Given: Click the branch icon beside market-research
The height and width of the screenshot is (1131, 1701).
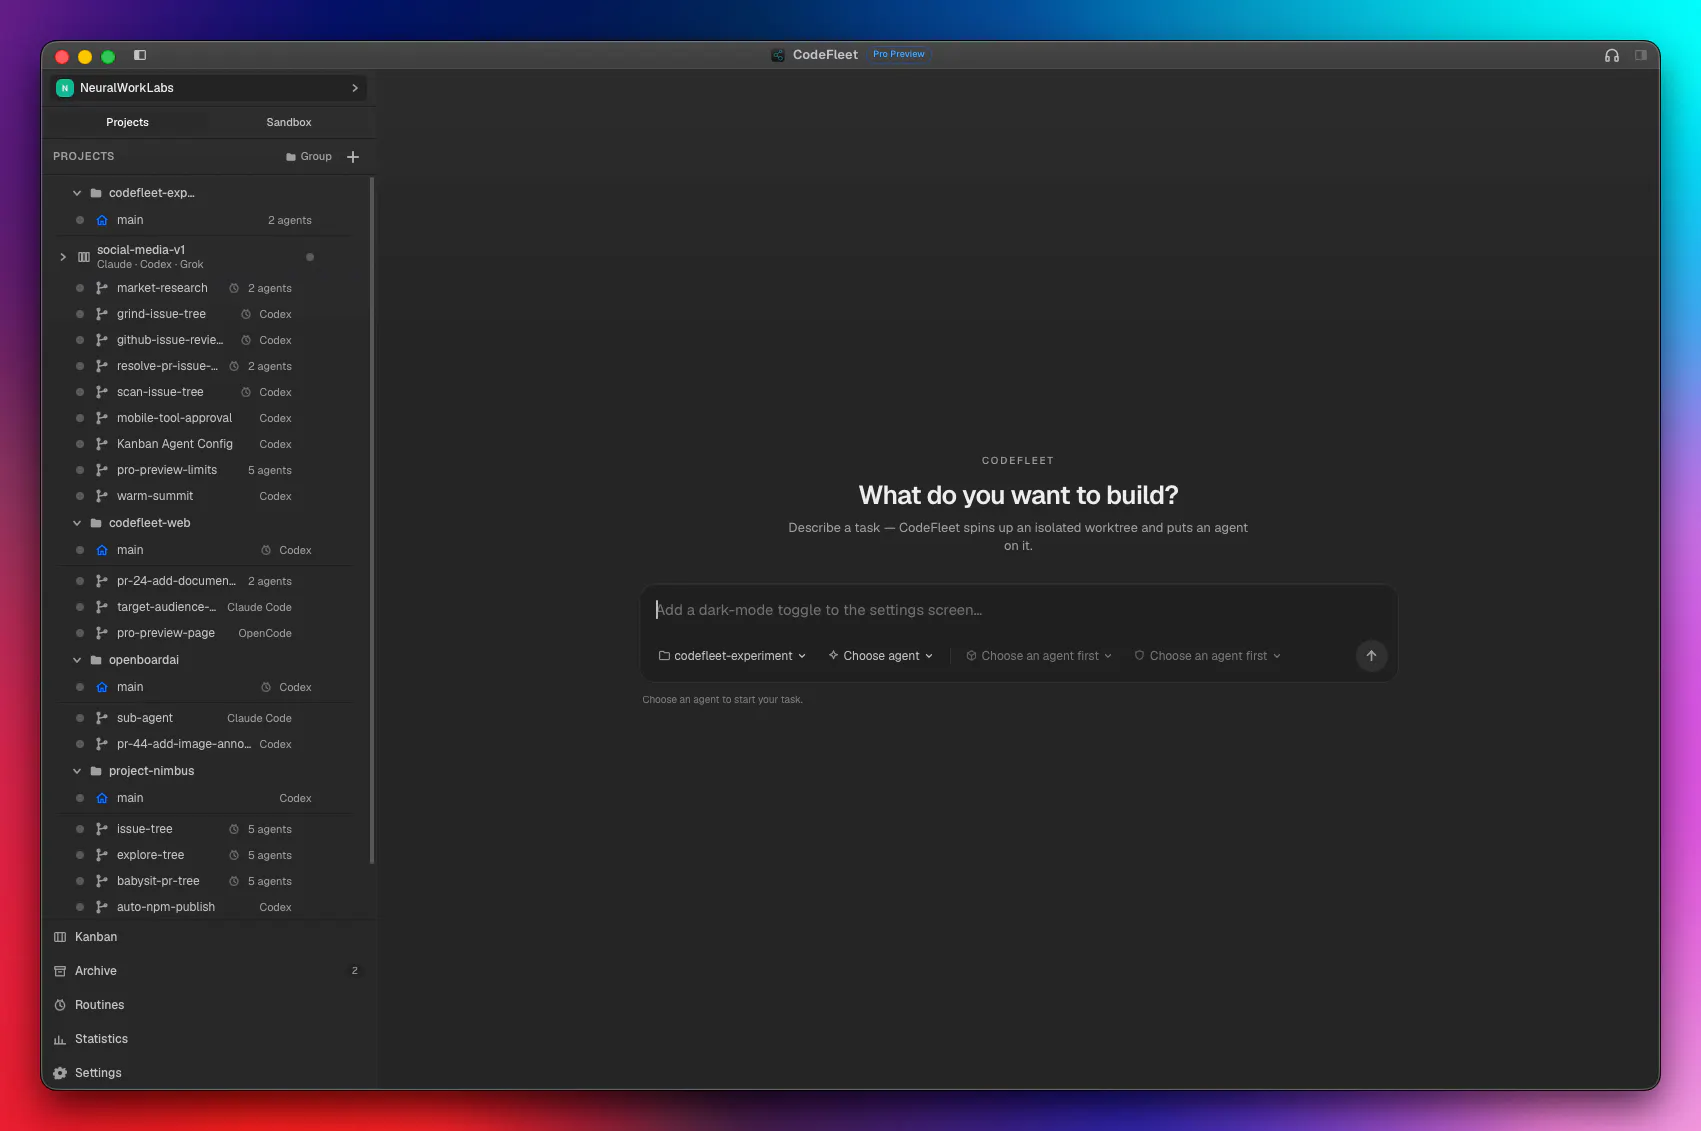Looking at the screenshot, I should pos(101,288).
